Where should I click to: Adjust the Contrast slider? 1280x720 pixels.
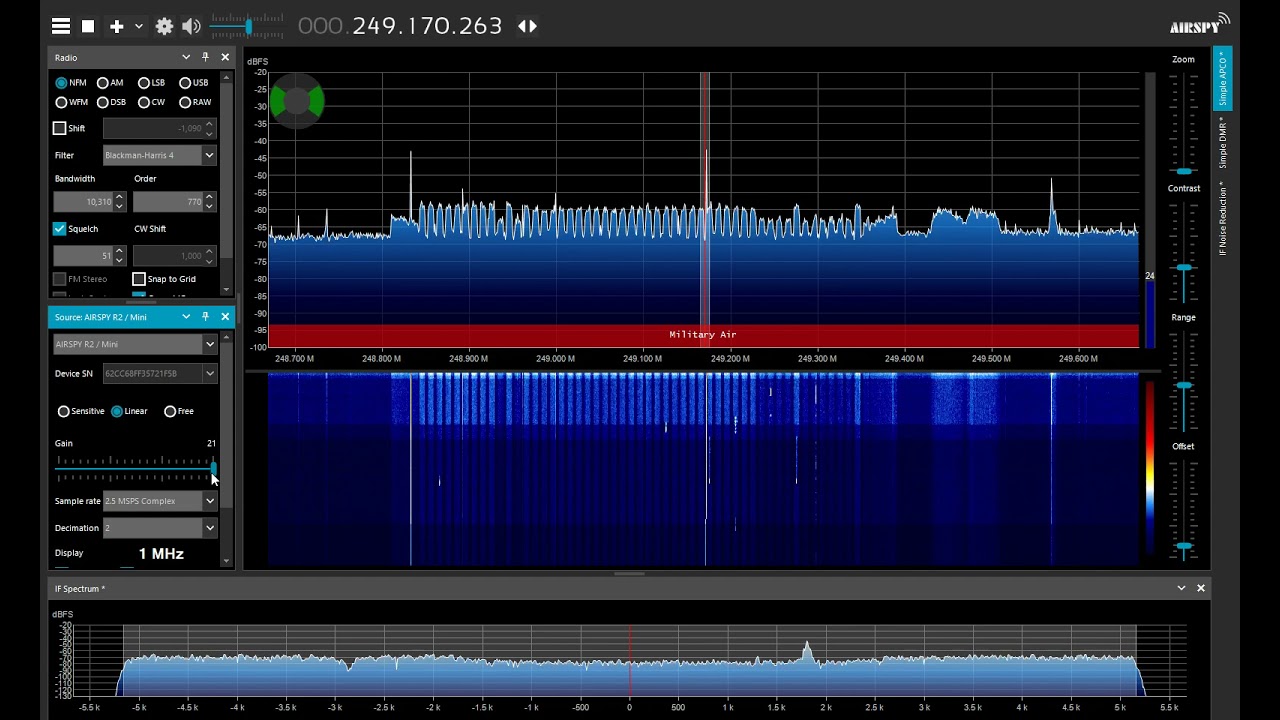click(1184, 252)
